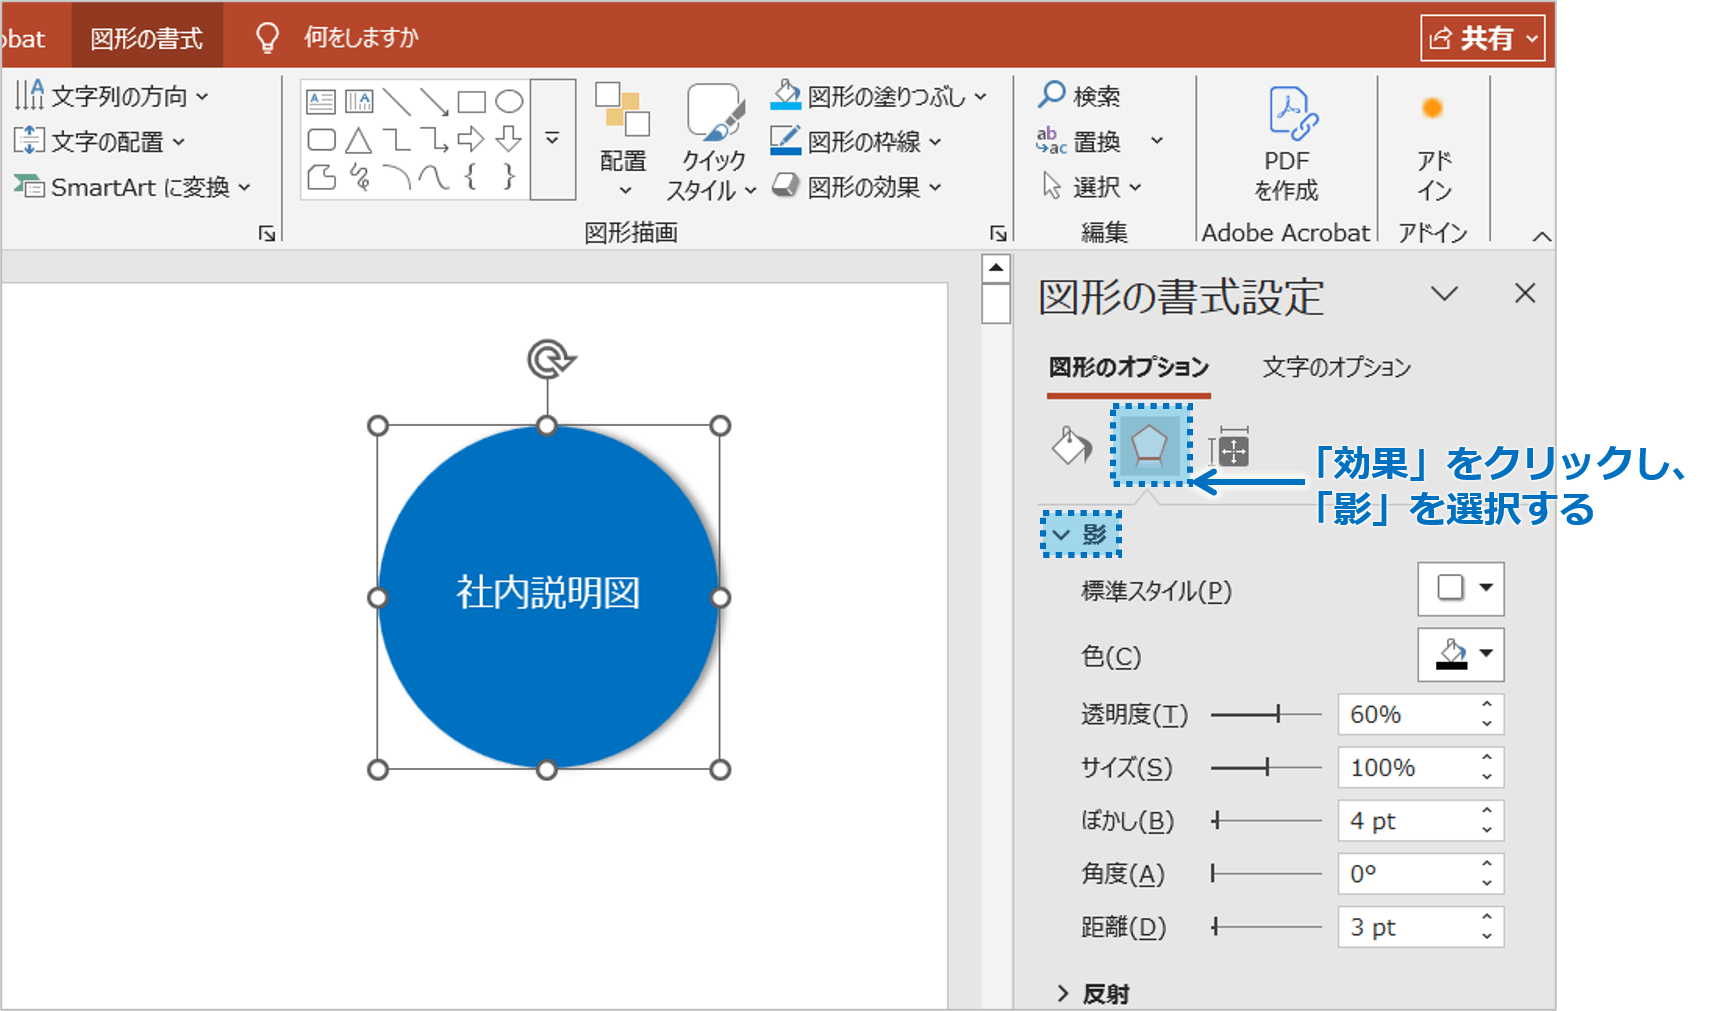Click the 透明度 transparency slider
Viewport: 1736px width, 1011px height.
click(x=1266, y=714)
